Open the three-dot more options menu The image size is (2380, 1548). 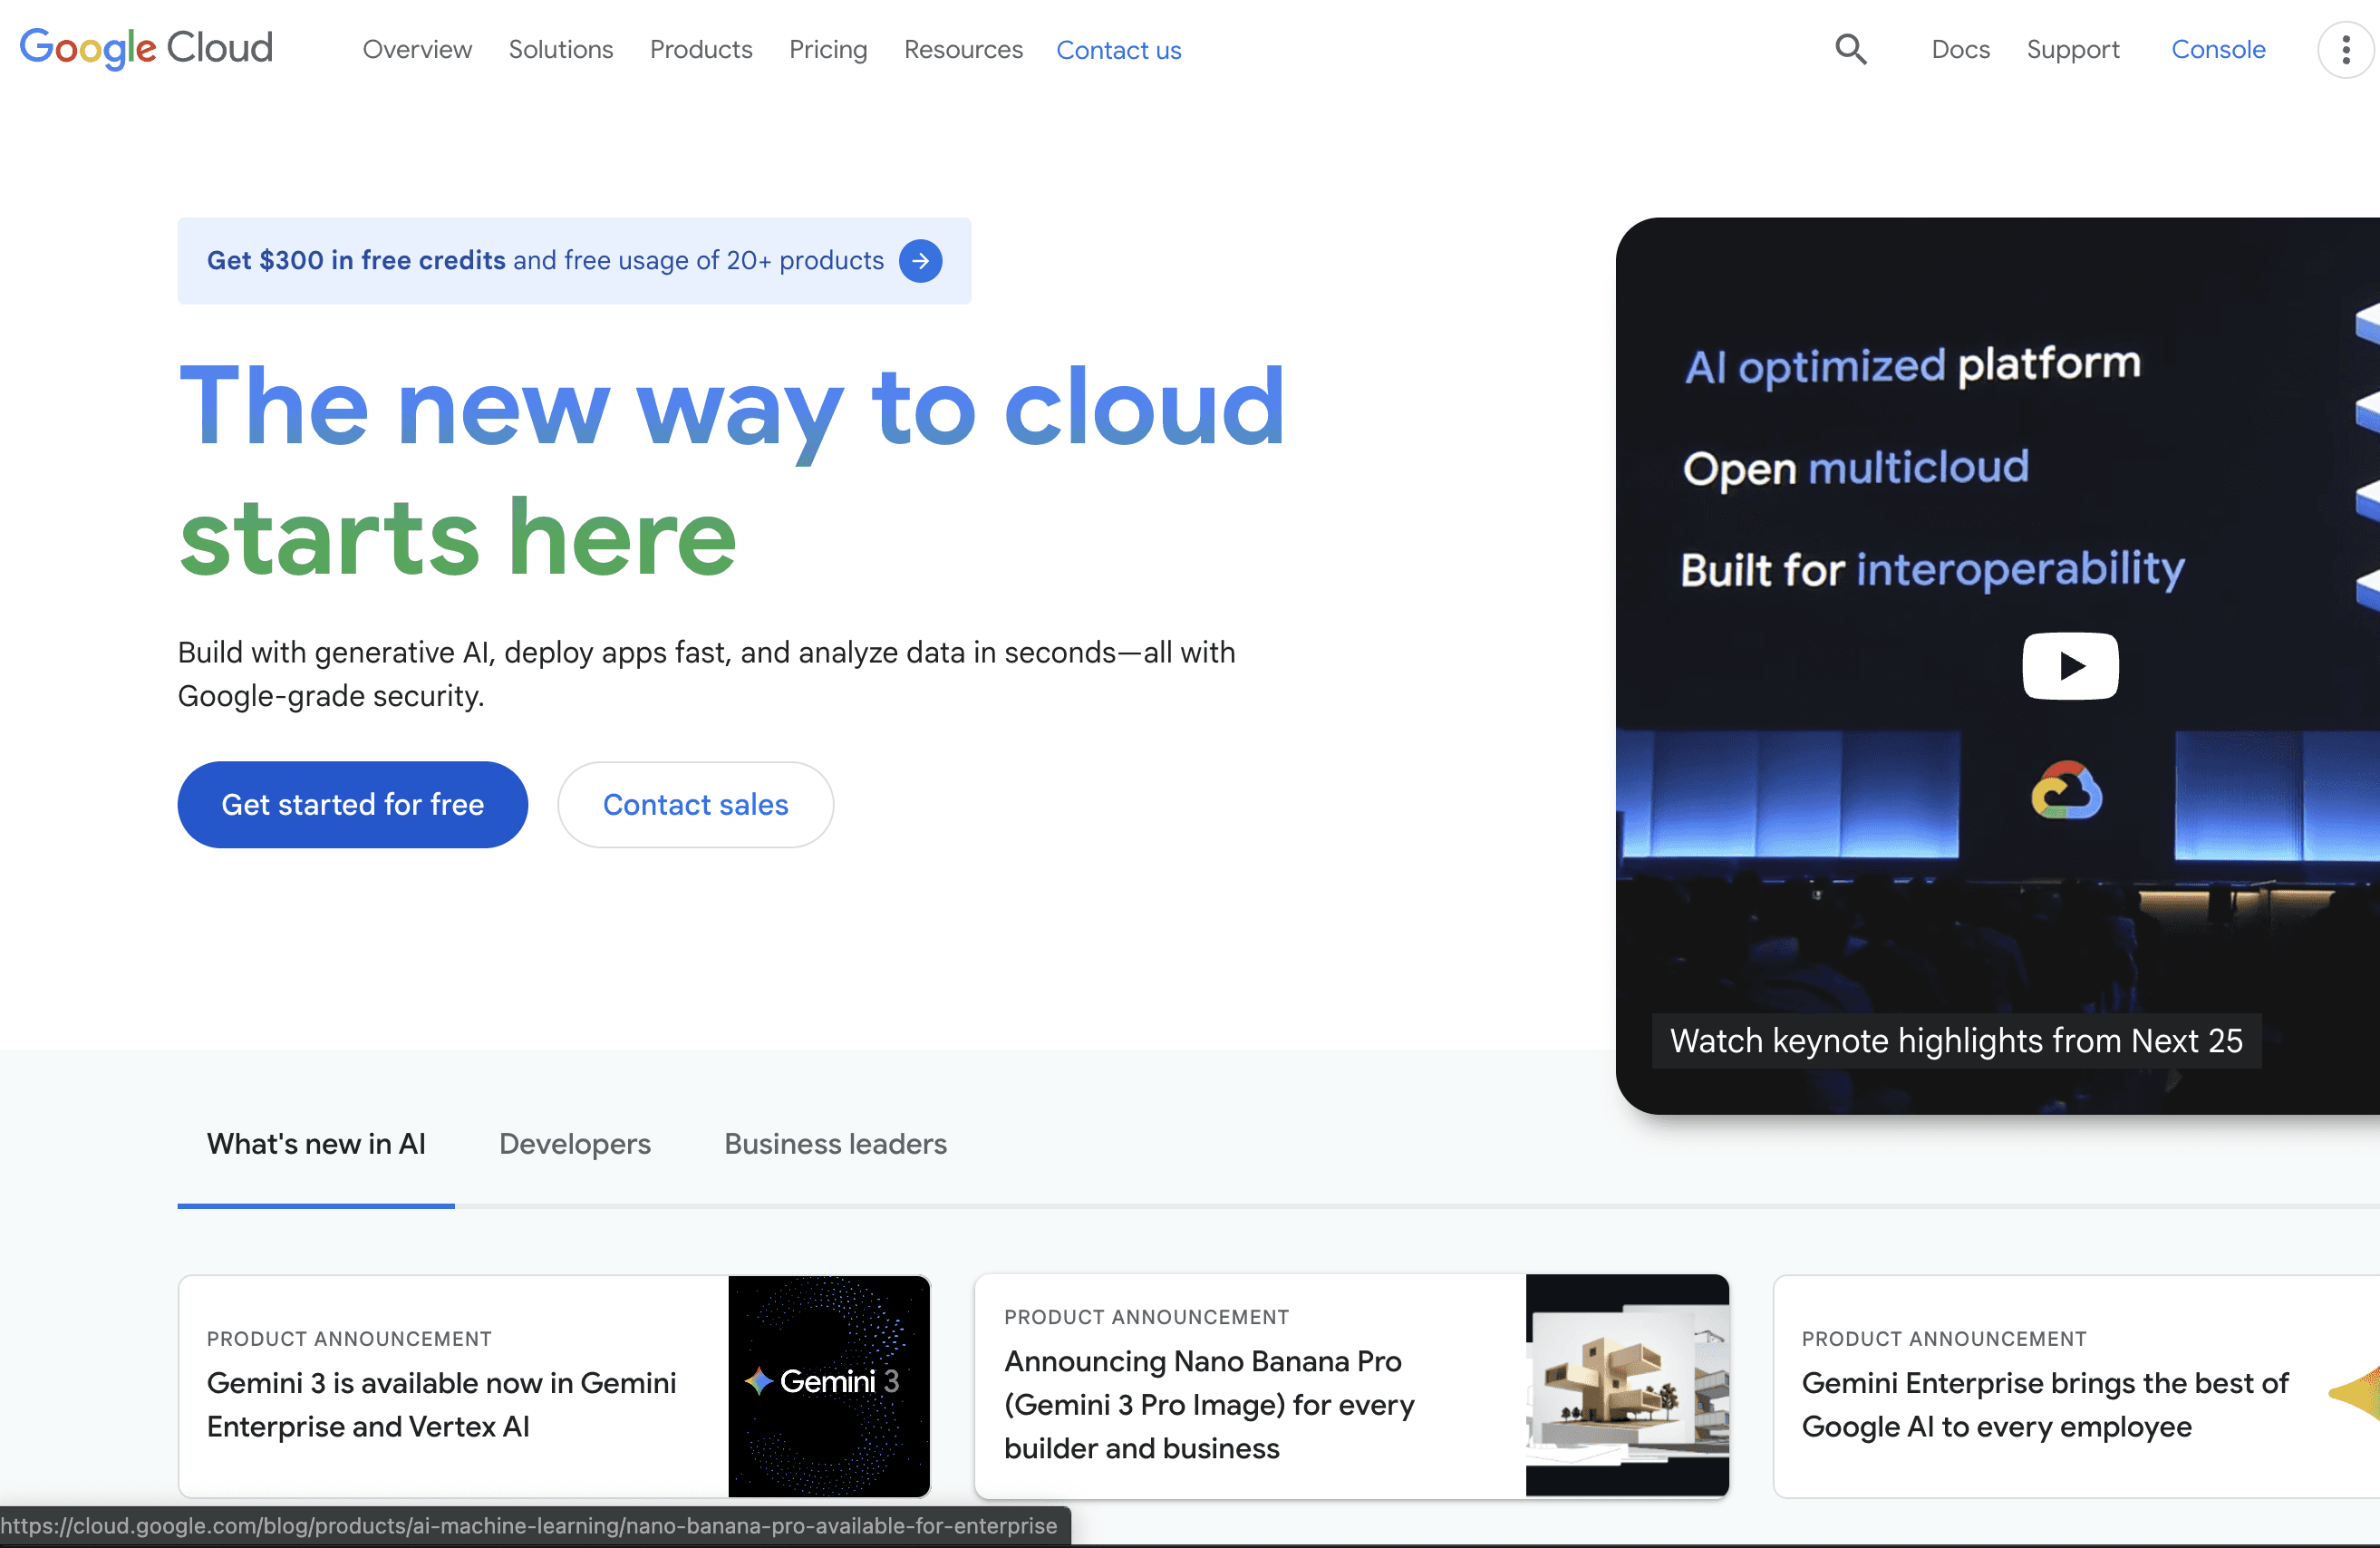pos(2345,49)
